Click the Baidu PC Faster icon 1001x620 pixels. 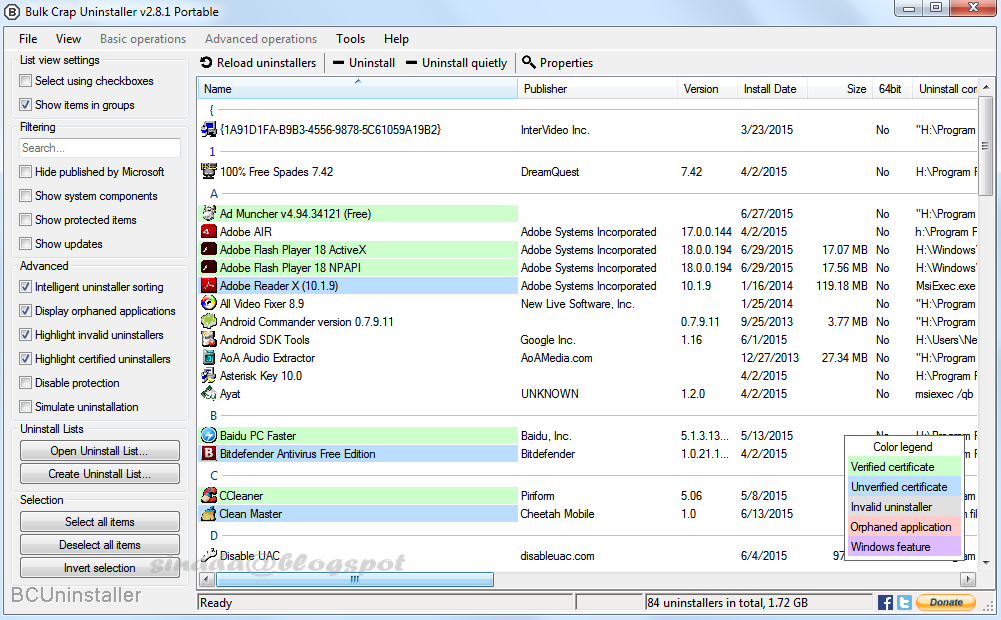tap(209, 435)
